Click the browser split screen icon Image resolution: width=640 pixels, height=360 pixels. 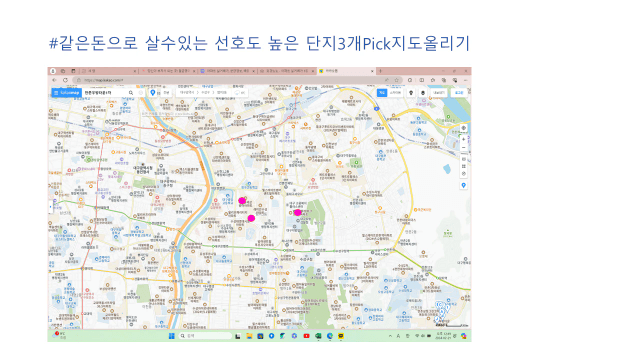pyautogui.click(x=422, y=80)
